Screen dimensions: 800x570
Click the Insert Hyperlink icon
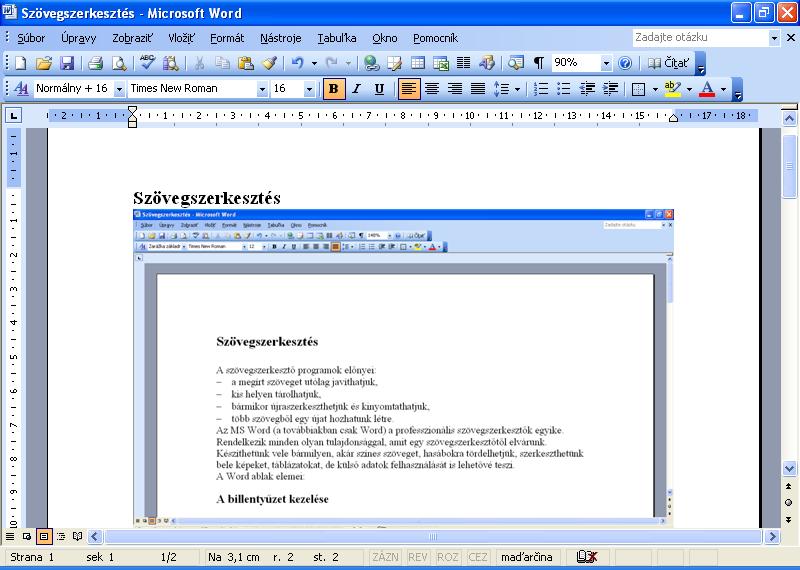(x=372, y=63)
